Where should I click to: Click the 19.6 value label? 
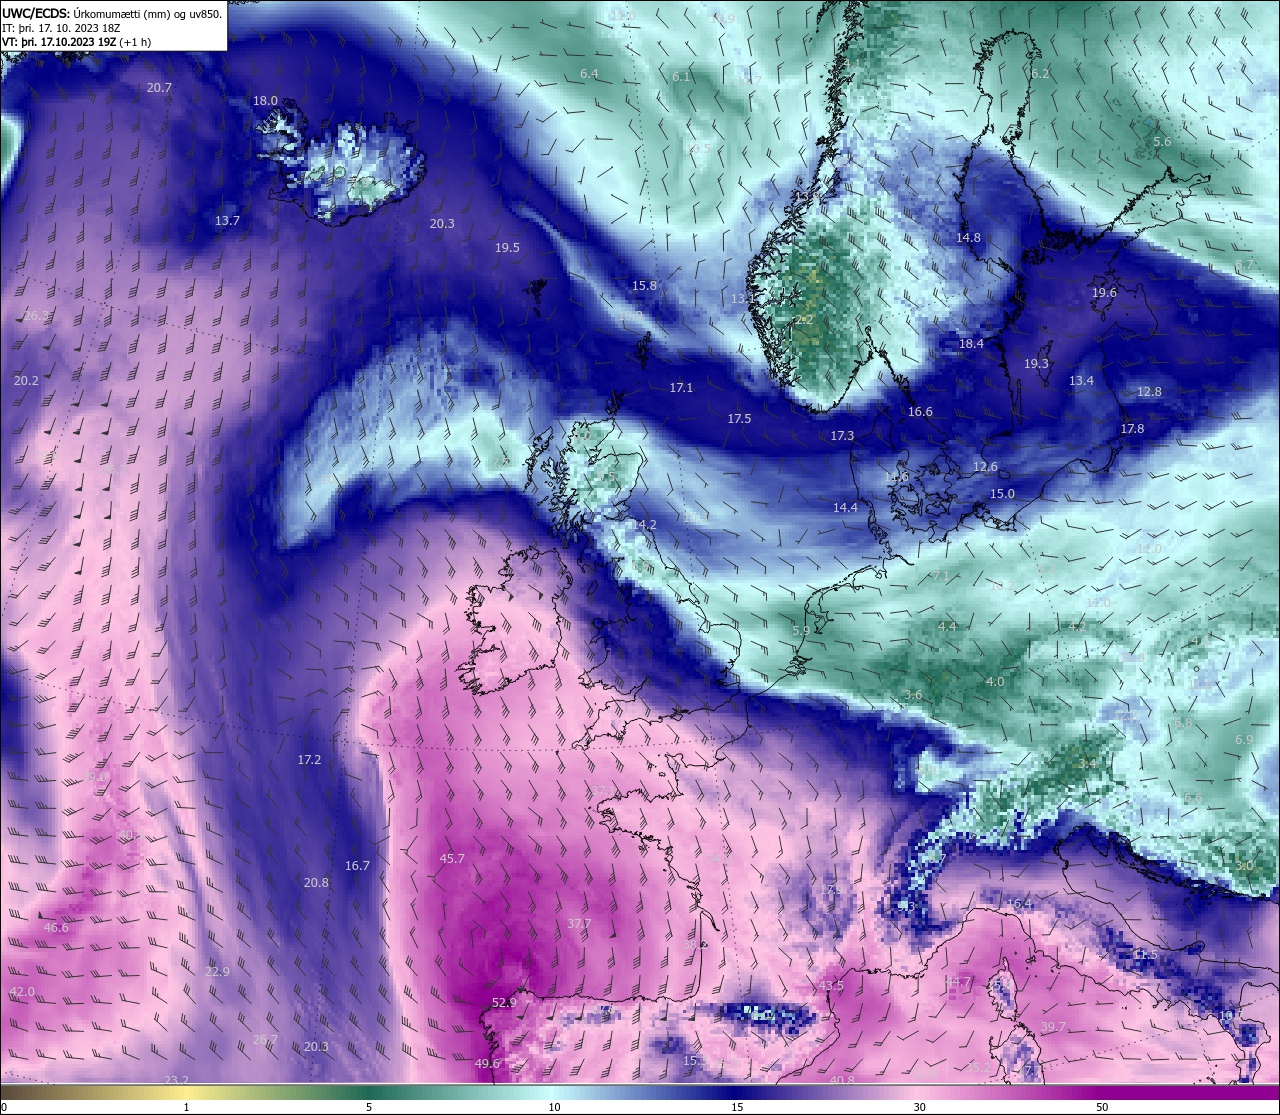tap(1104, 293)
